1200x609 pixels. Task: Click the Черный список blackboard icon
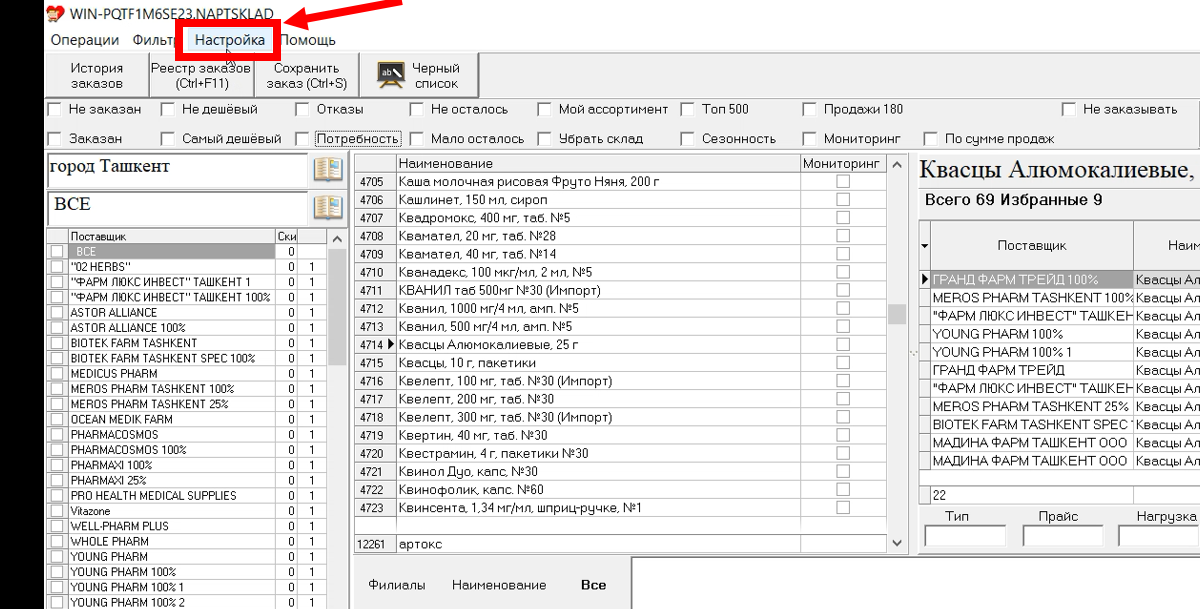pyautogui.click(x=391, y=75)
